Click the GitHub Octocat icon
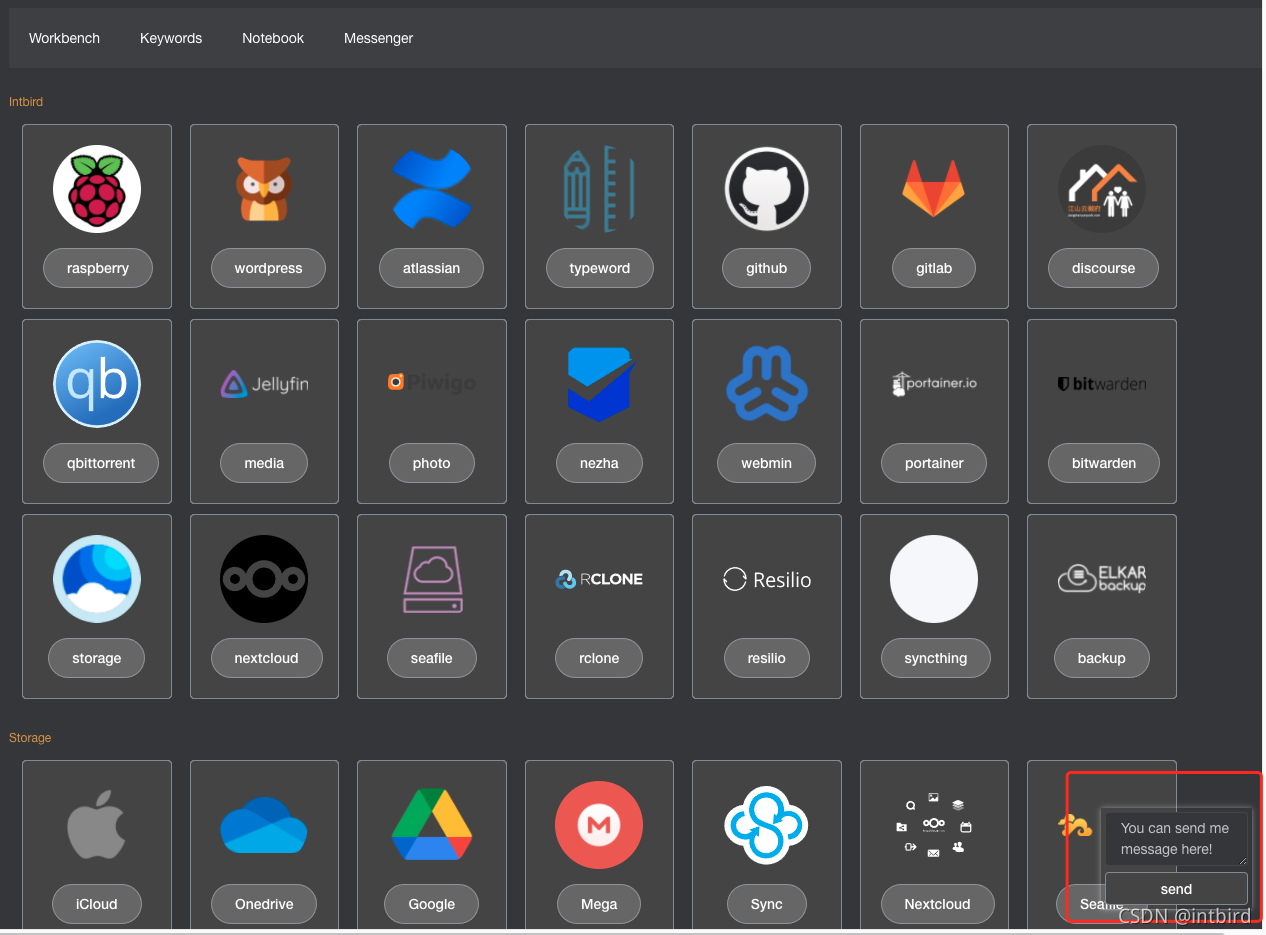Viewport: 1266px width, 935px height. pyautogui.click(x=767, y=189)
